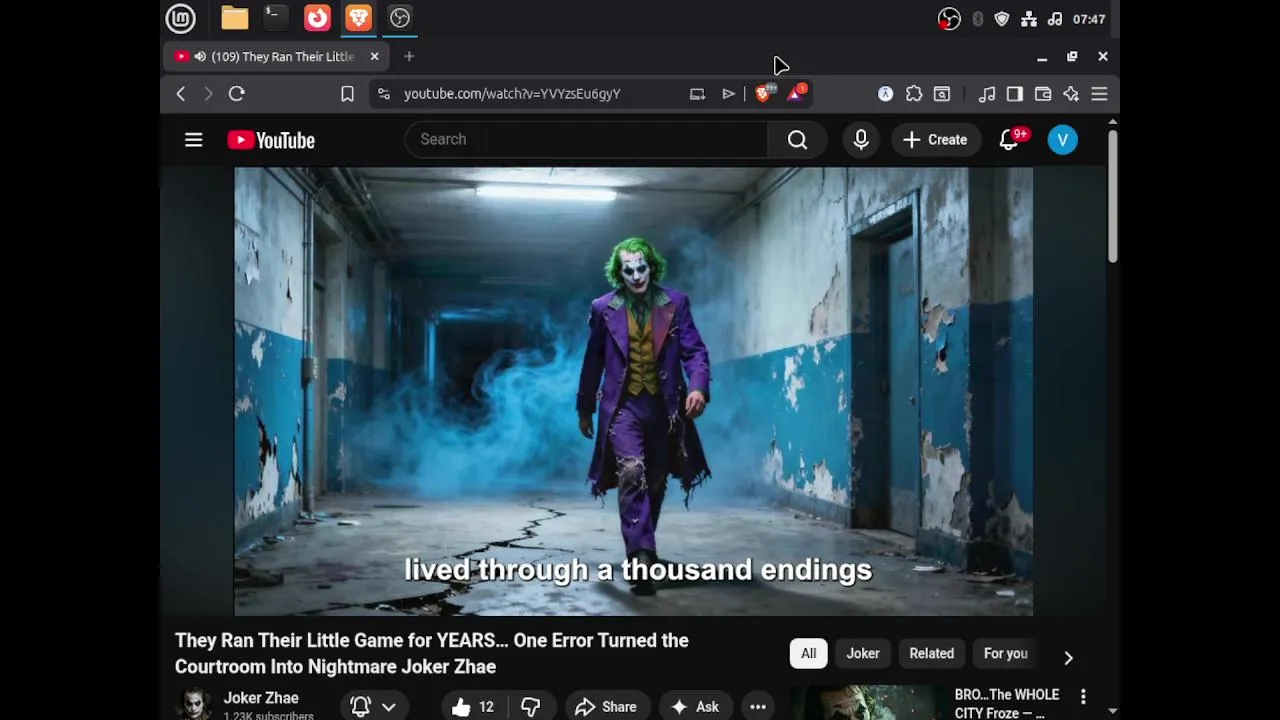Launch the Terminal from the panel

(x=275, y=18)
